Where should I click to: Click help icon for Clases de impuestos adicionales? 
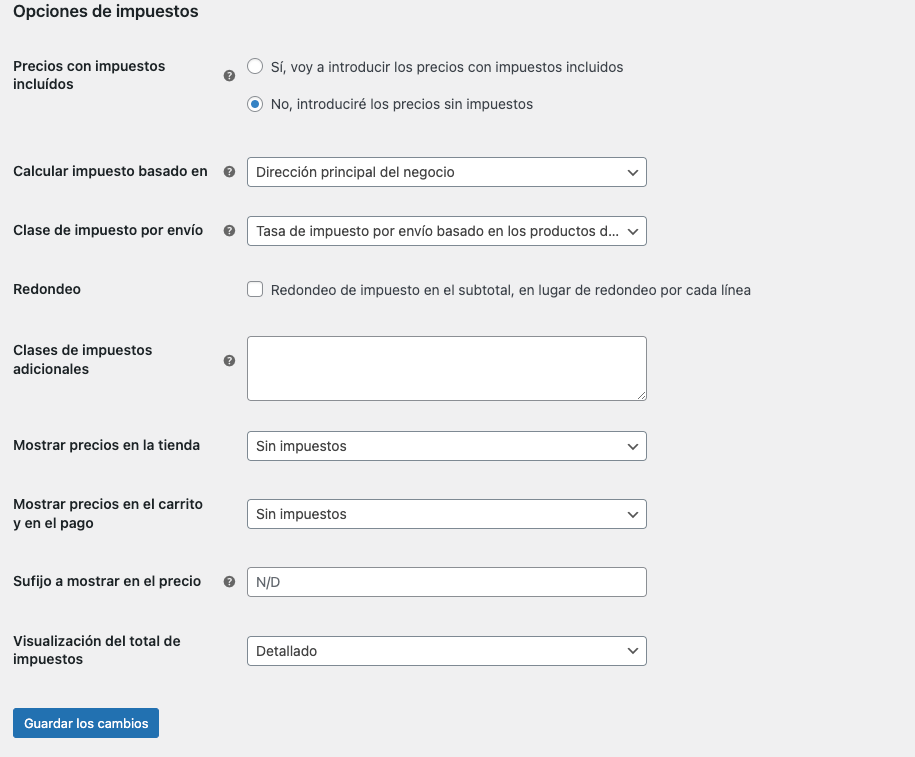pos(229,361)
